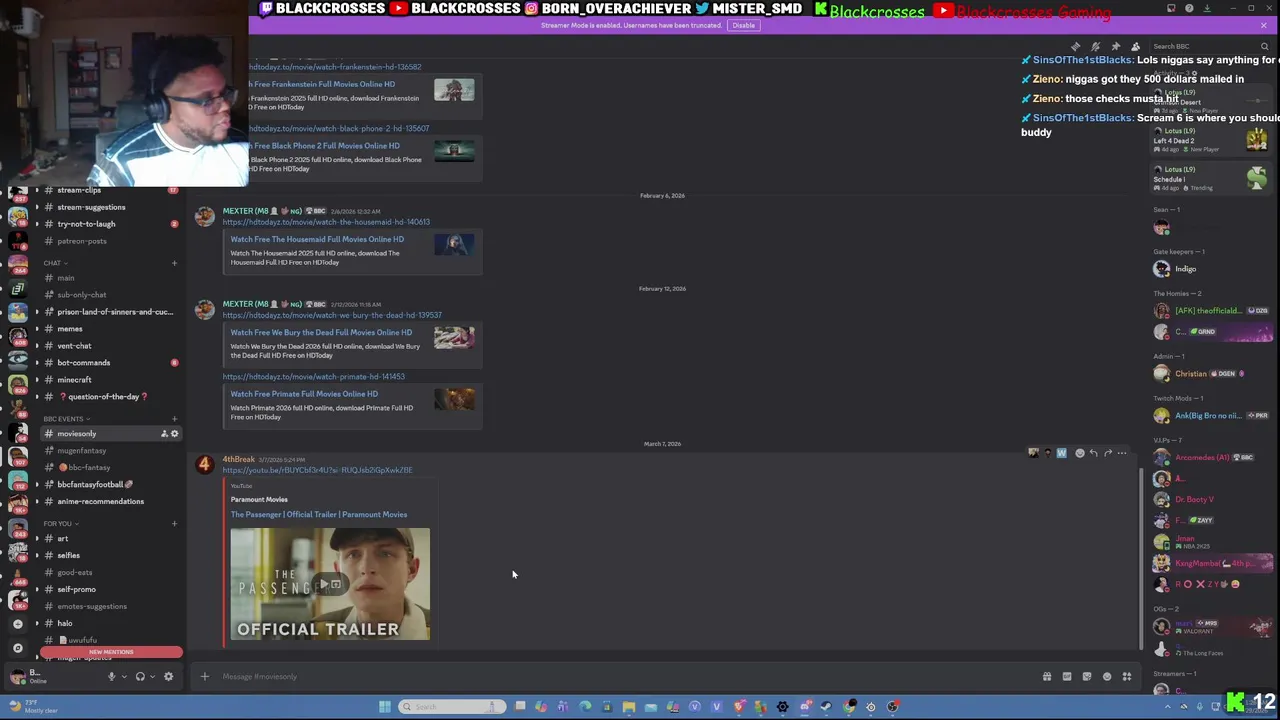This screenshot has width=1280, height=720.
Task: Disable Streamer Mode via the Disable button
Action: pos(743,25)
